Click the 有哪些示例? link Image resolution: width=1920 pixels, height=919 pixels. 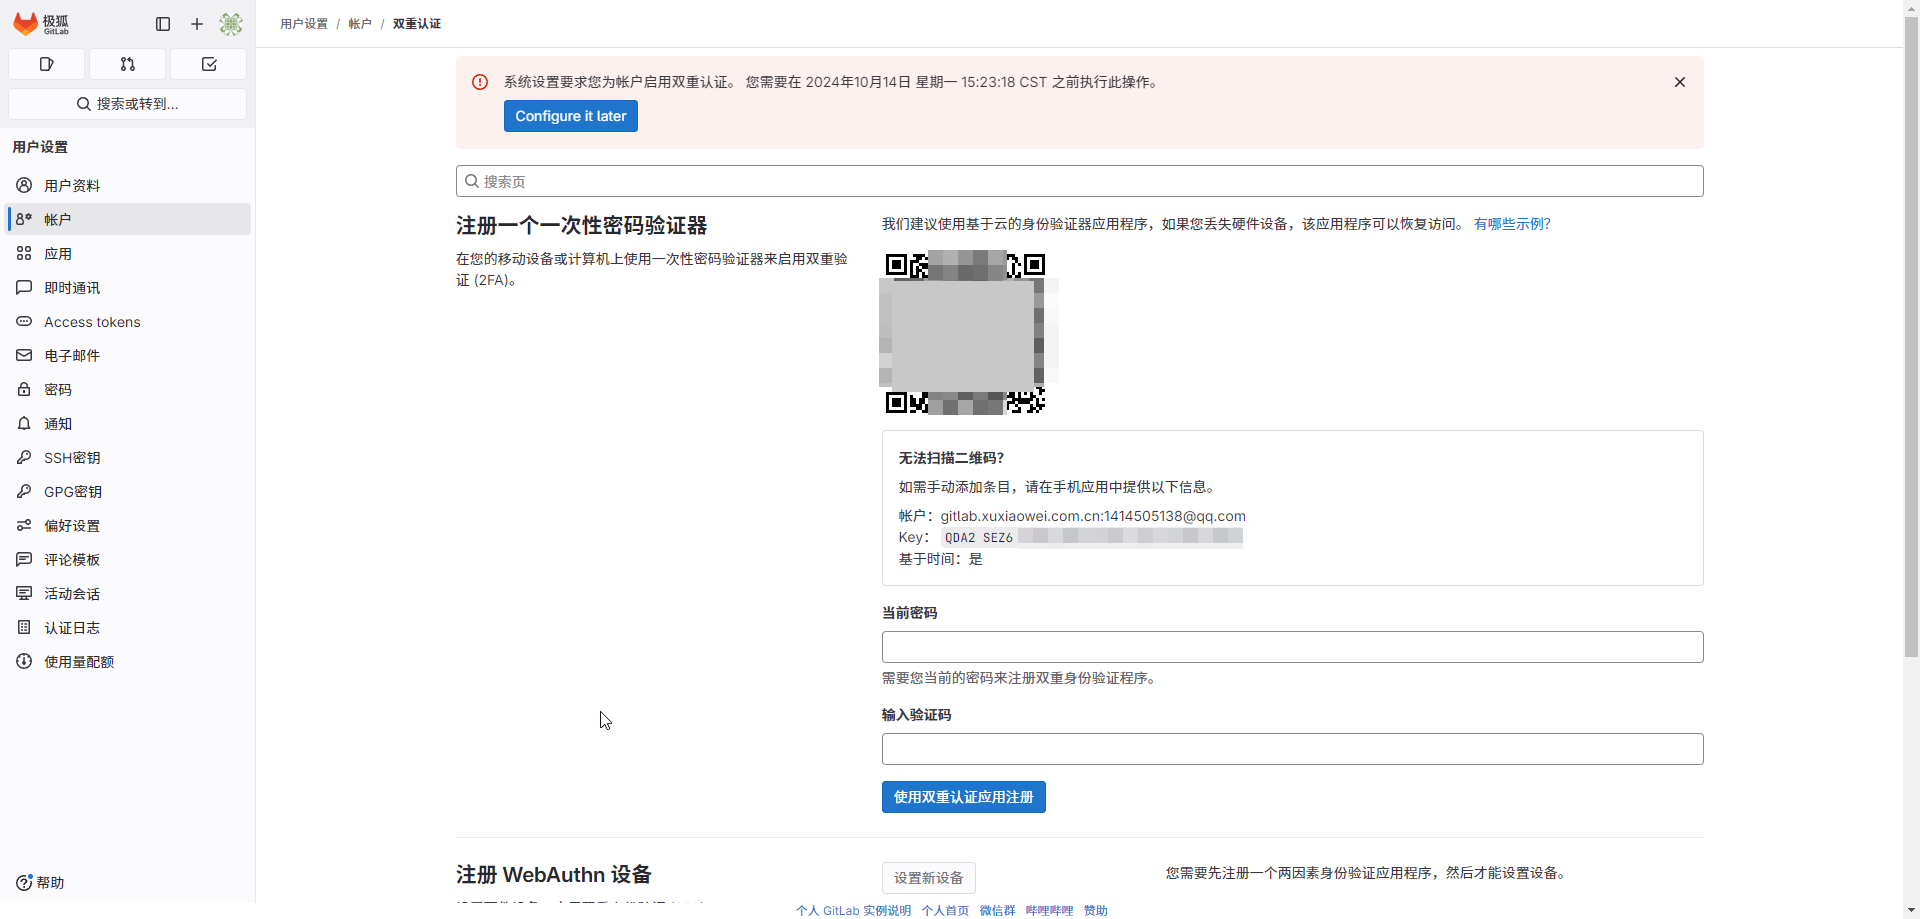pyautogui.click(x=1512, y=224)
